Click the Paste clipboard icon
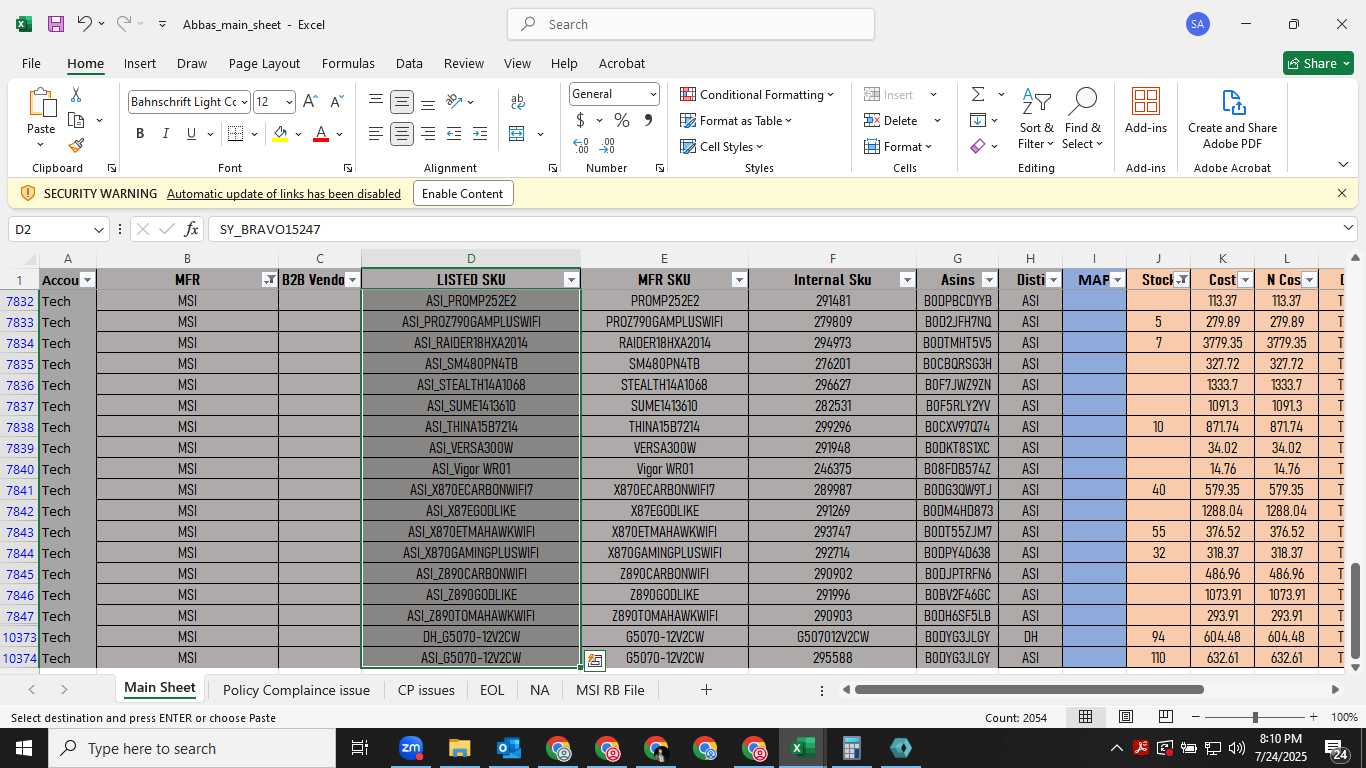The image size is (1366, 768). click(41, 103)
